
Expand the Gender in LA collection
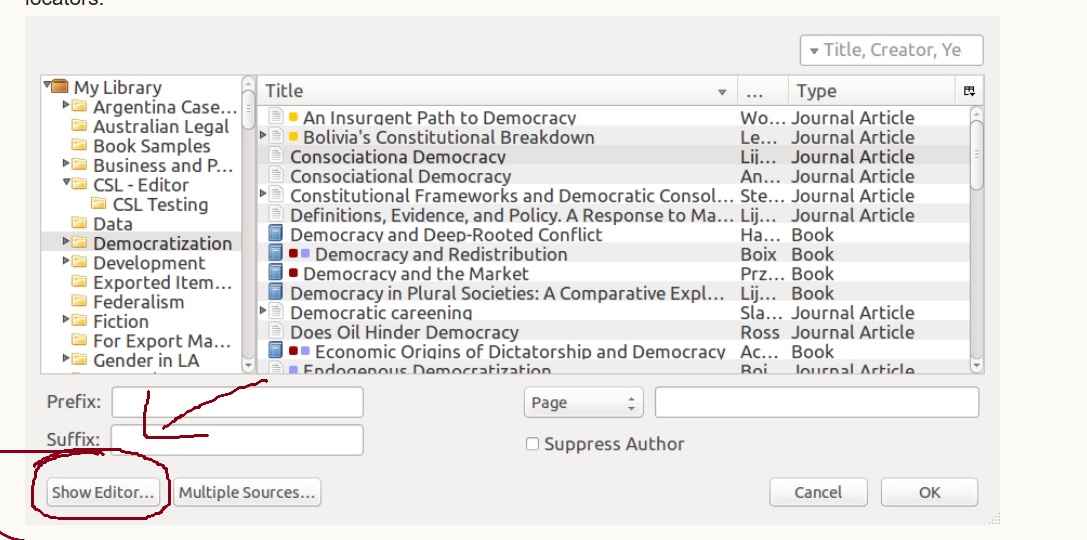[66, 358]
